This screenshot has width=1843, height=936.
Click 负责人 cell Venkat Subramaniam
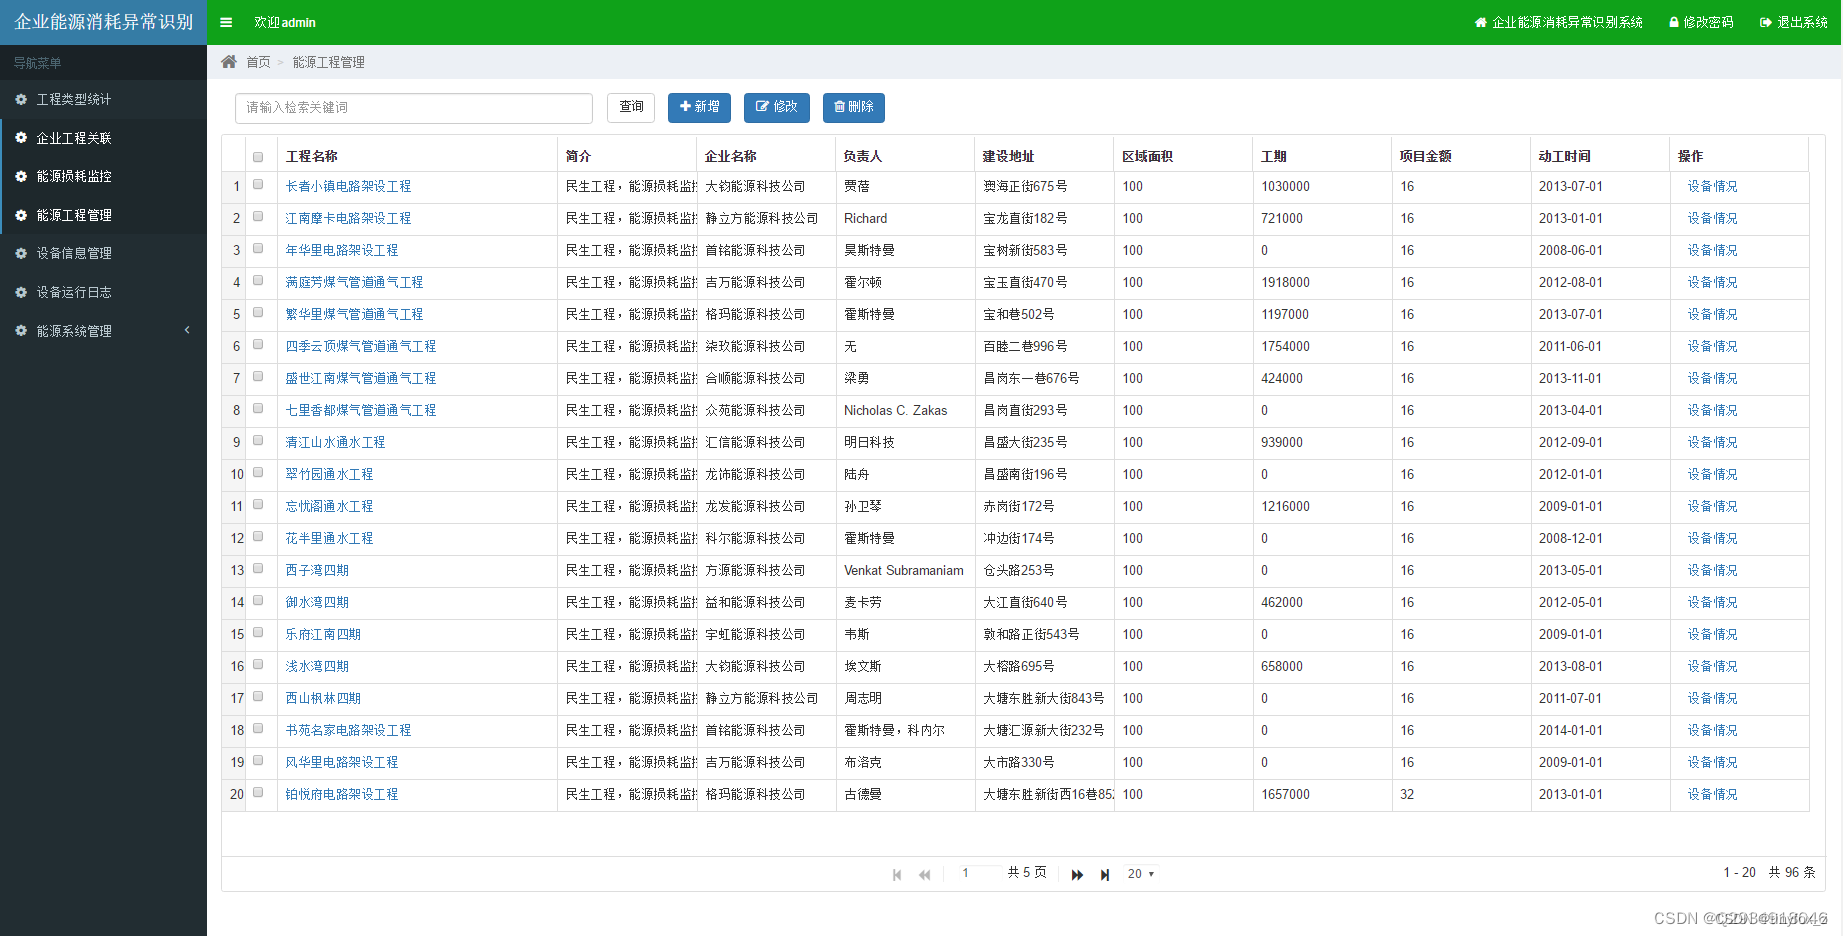click(904, 570)
